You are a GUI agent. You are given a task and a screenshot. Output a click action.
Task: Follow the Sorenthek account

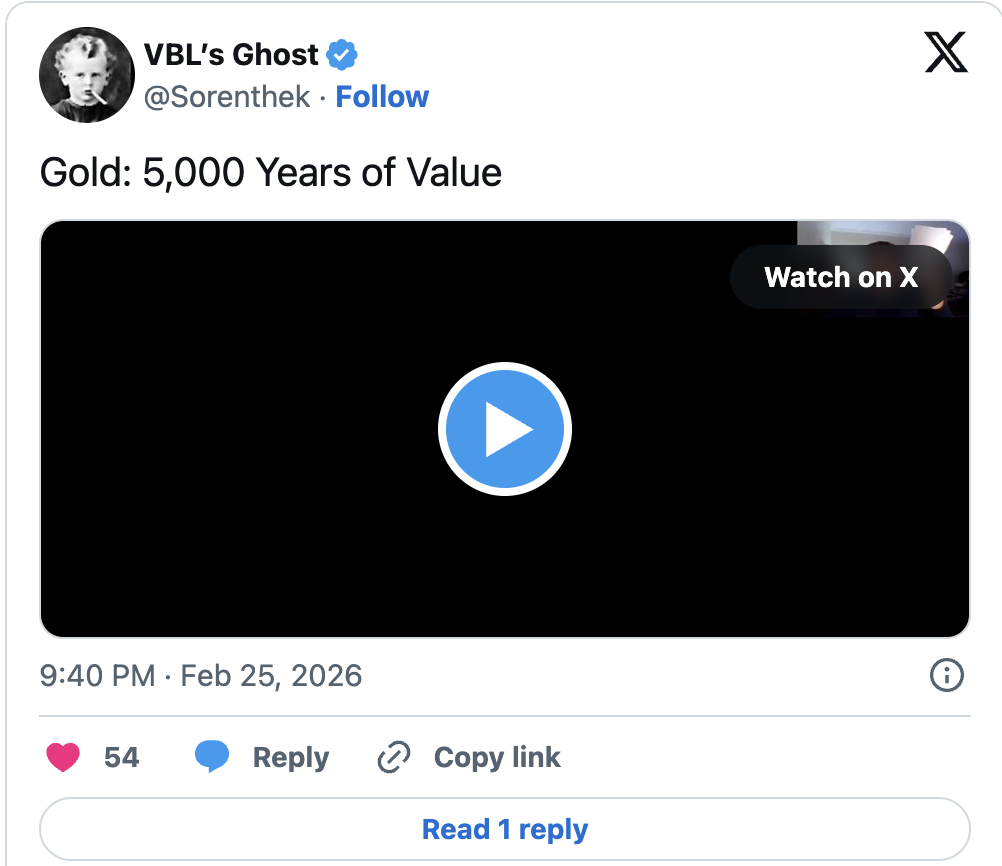(x=382, y=97)
